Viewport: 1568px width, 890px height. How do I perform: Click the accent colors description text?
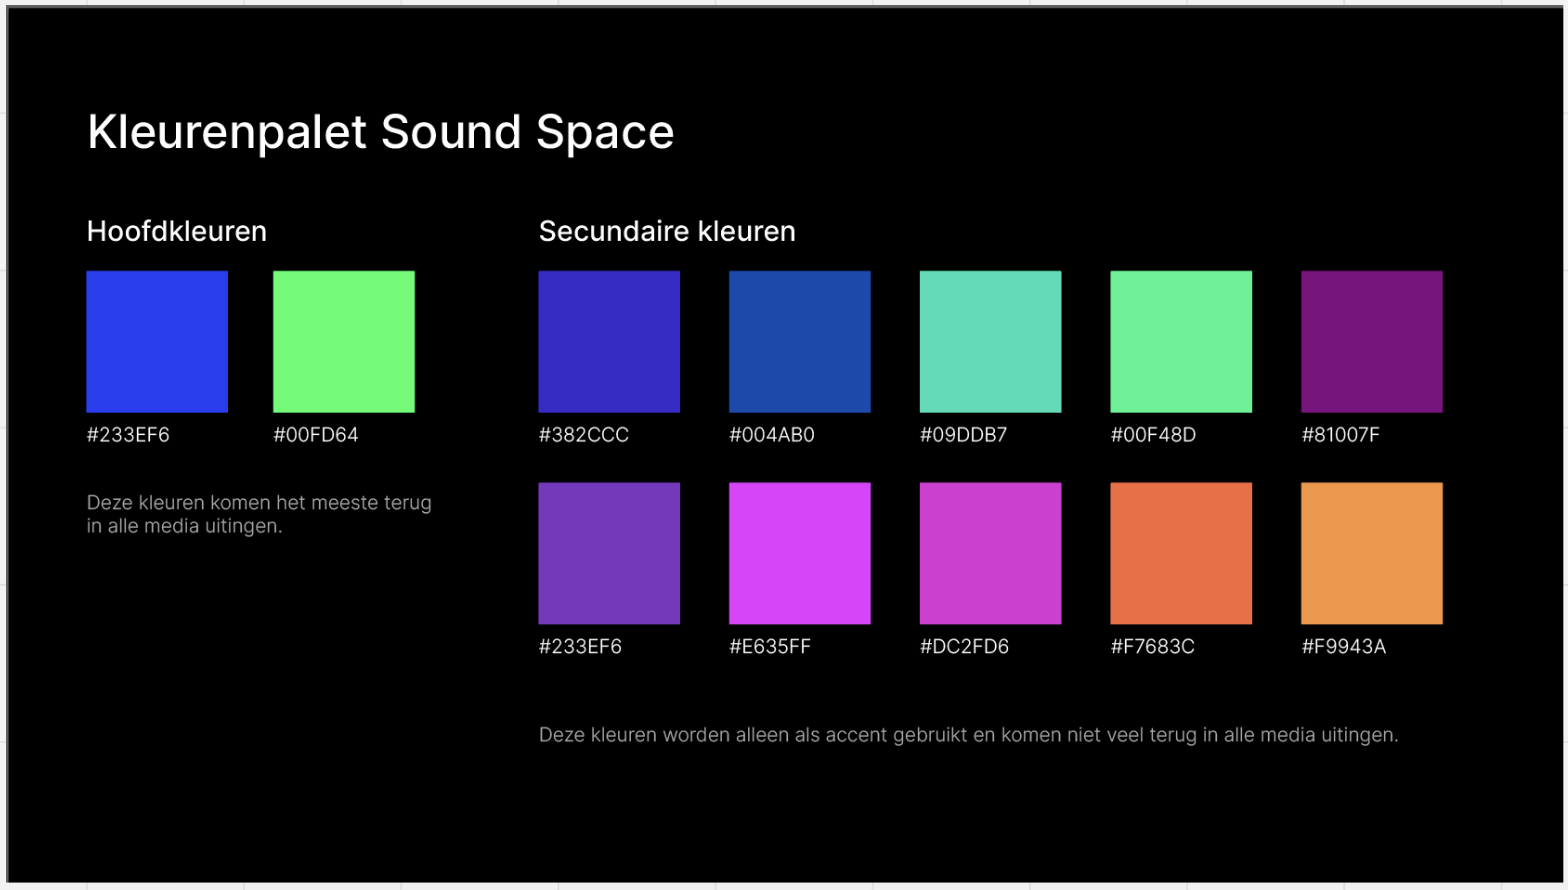coord(968,735)
